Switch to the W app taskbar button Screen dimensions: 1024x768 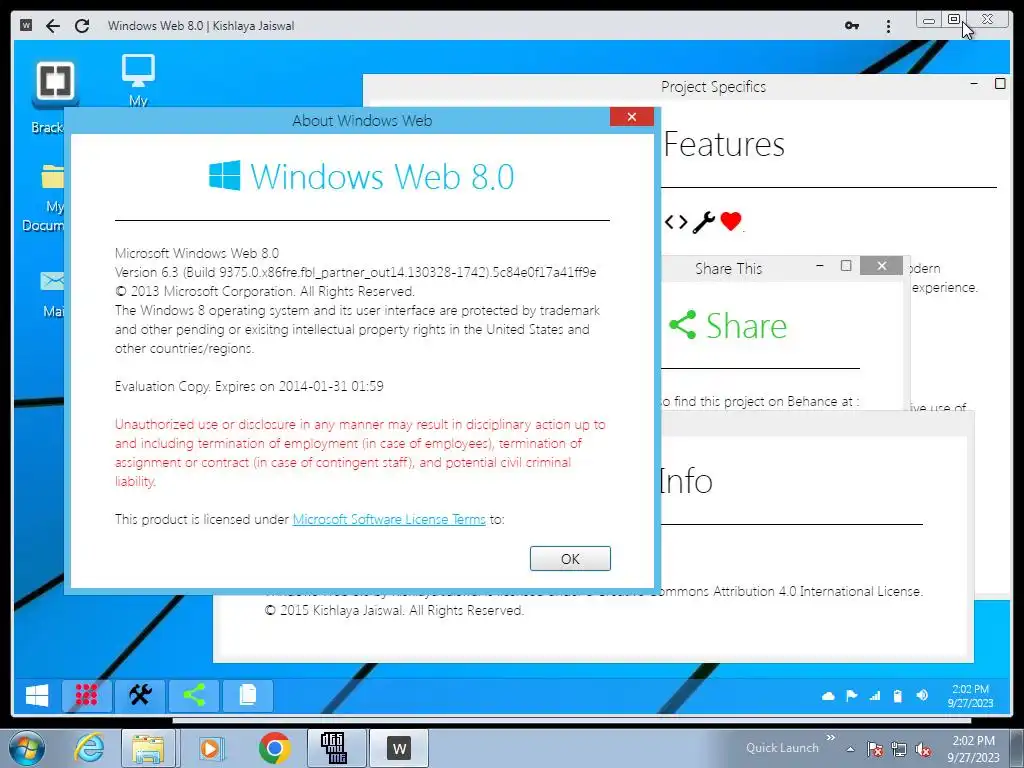(398, 748)
